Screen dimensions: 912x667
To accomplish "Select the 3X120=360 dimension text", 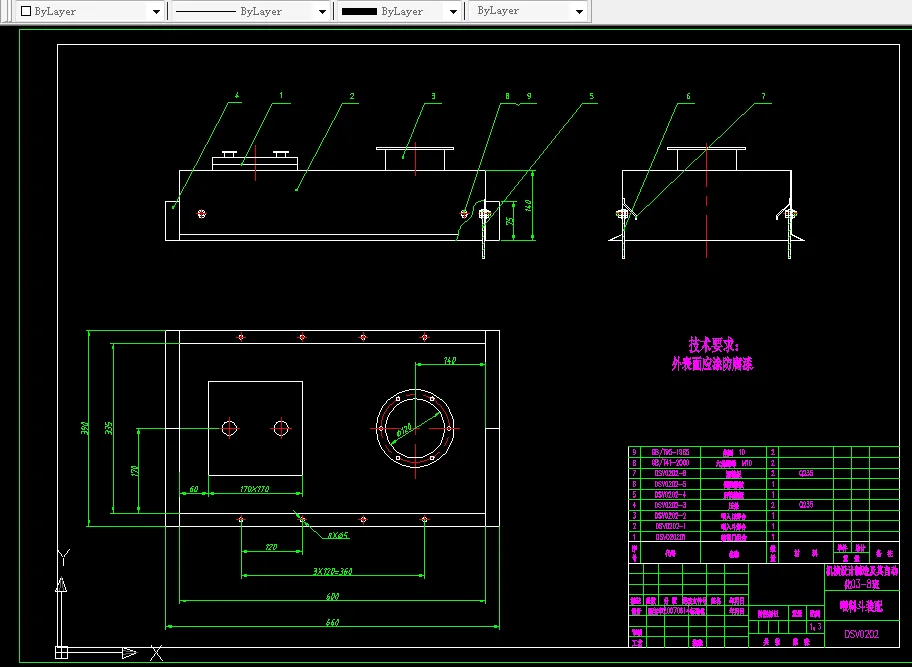I will pos(332,571).
